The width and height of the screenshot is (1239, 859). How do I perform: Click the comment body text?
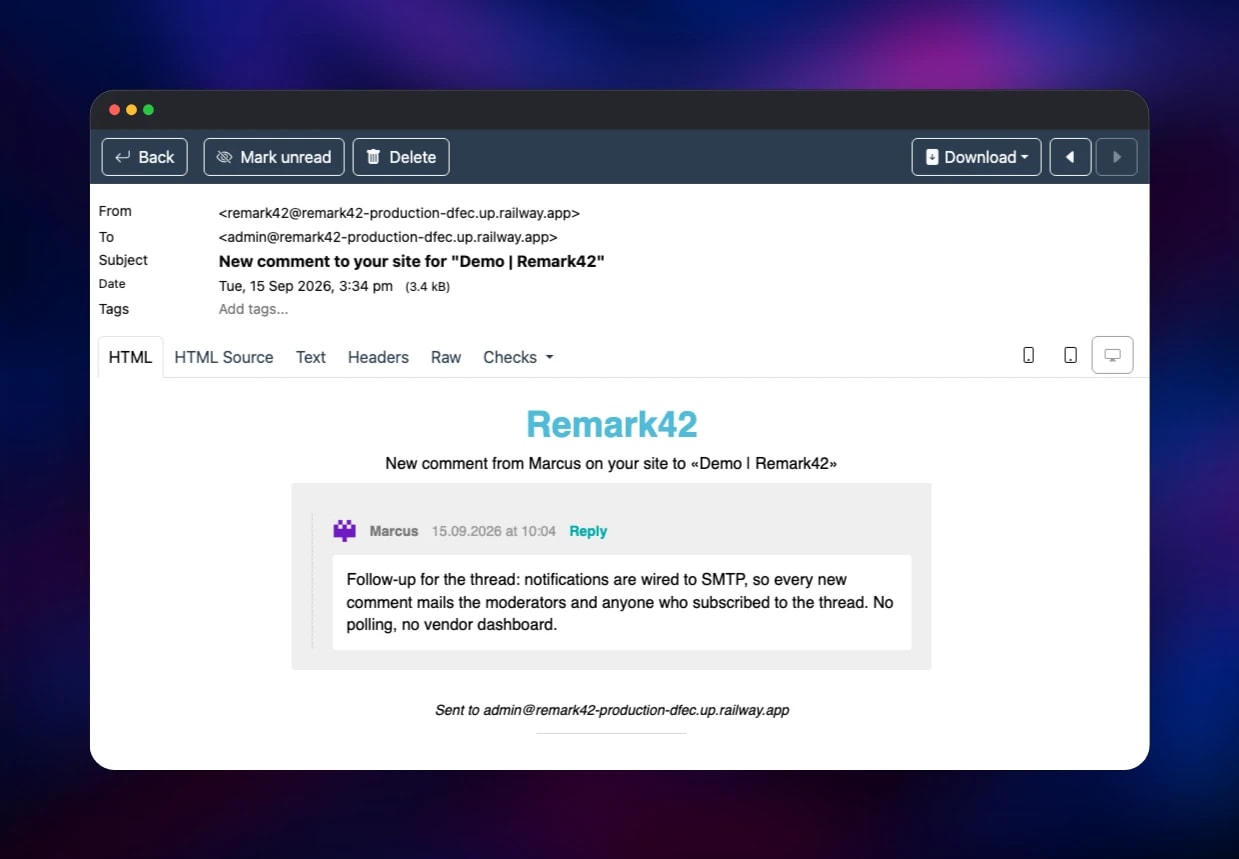click(621, 602)
